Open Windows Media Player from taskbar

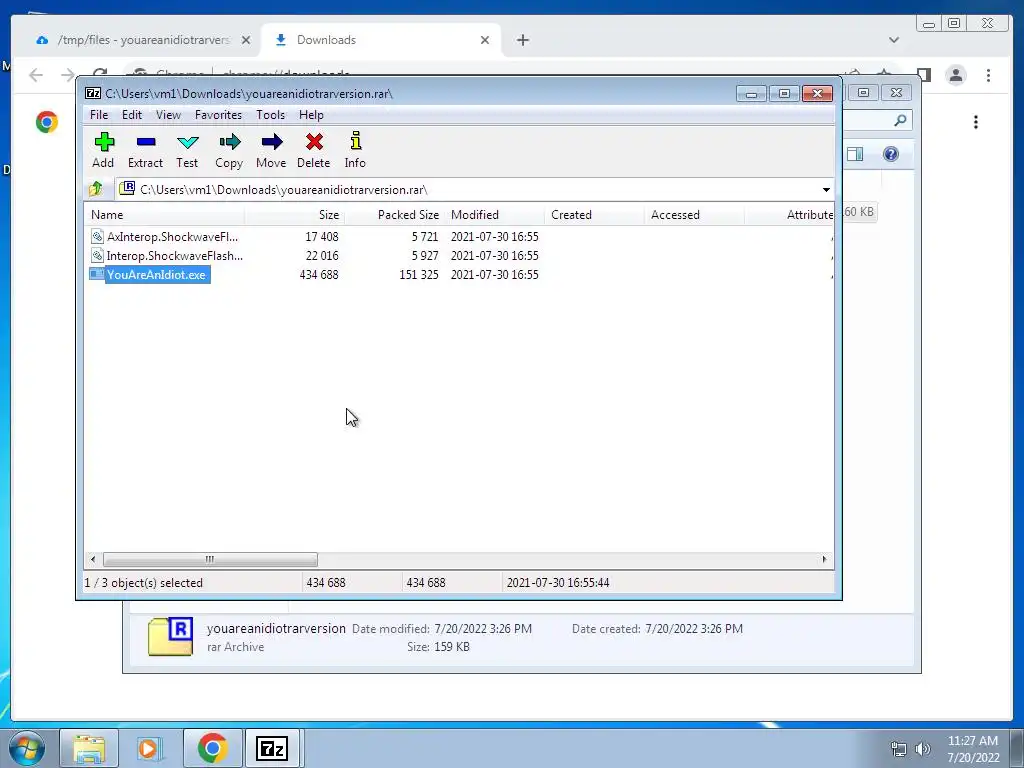coord(150,748)
